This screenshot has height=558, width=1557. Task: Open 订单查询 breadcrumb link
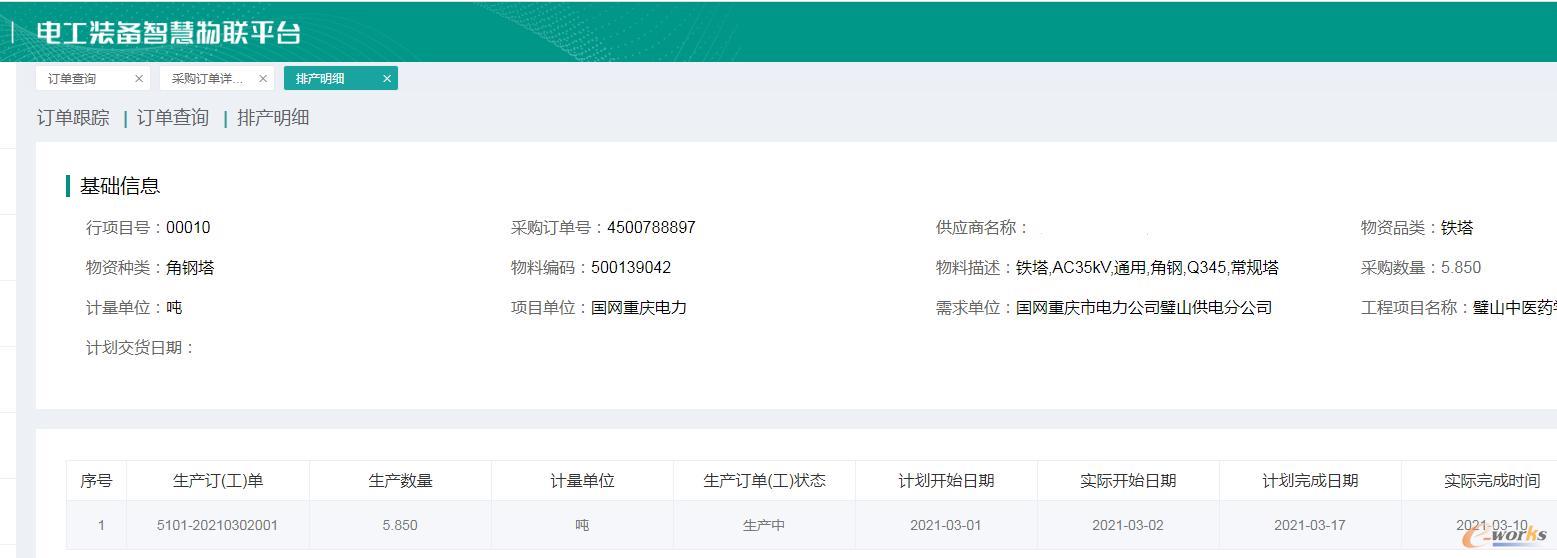click(x=173, y=118)
